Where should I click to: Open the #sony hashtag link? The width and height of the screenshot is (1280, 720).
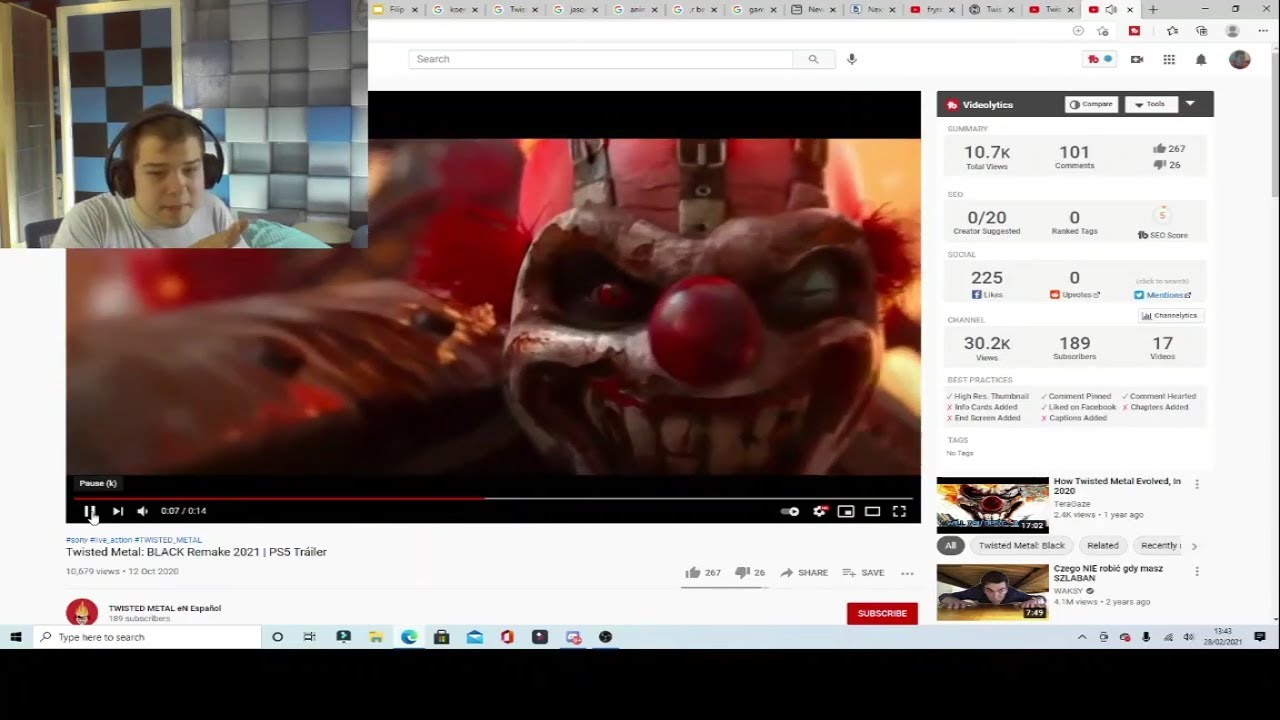coord(76,540)
